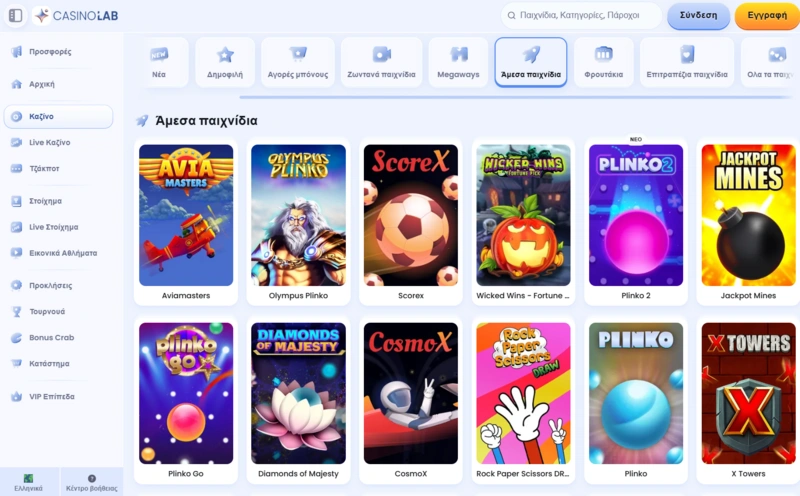Open the CasinoLab logo home link
The width and height of the screenshot is (800, 496).
(77, 15)
